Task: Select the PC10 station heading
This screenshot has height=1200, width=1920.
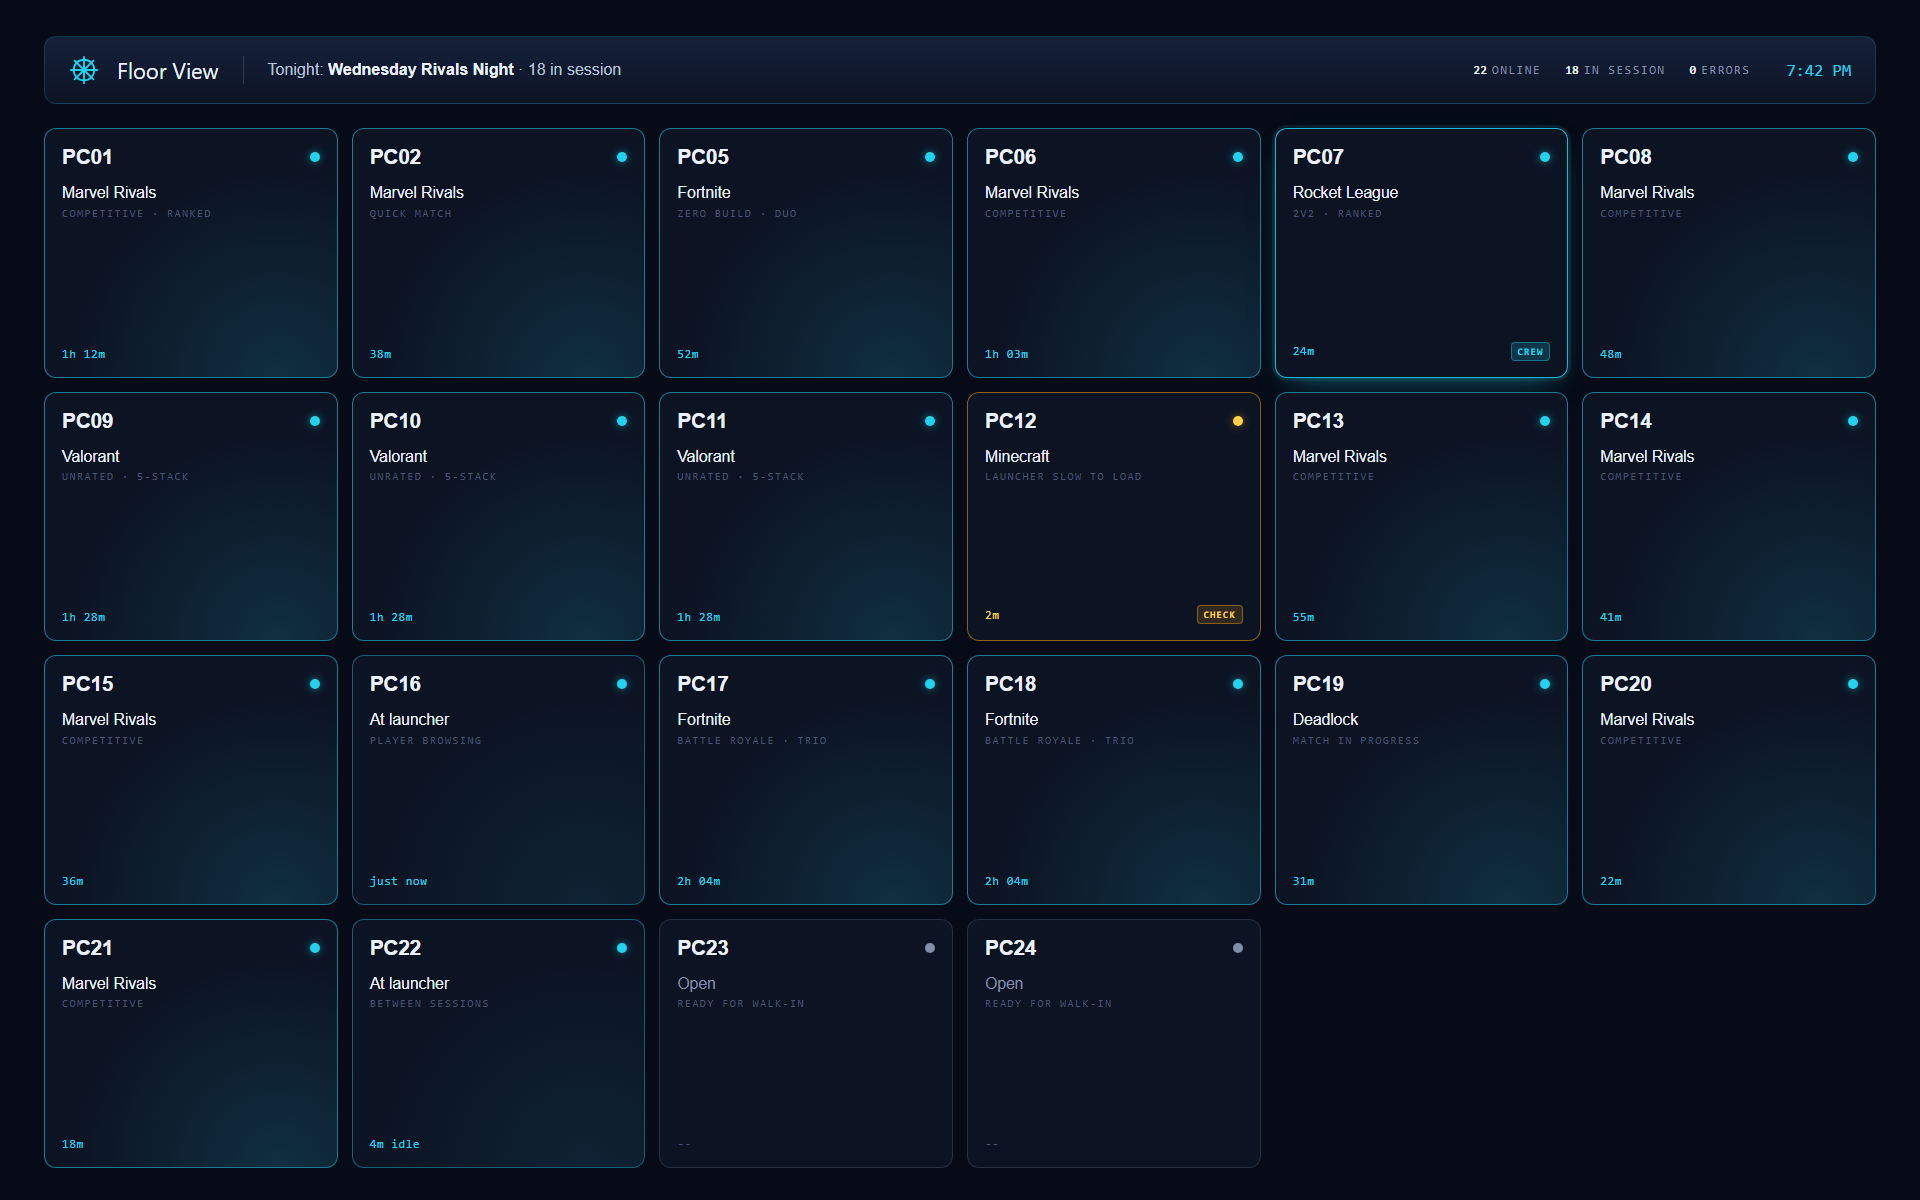Action: [395, 421]
